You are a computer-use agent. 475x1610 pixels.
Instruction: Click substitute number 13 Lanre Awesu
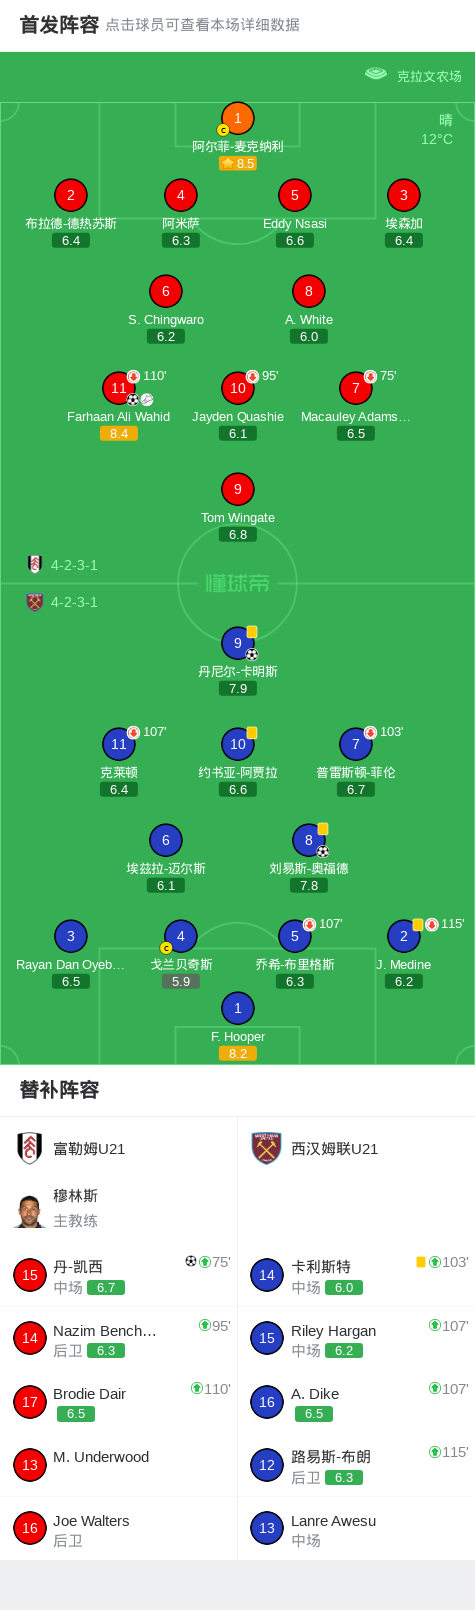tap(356, 1529)
